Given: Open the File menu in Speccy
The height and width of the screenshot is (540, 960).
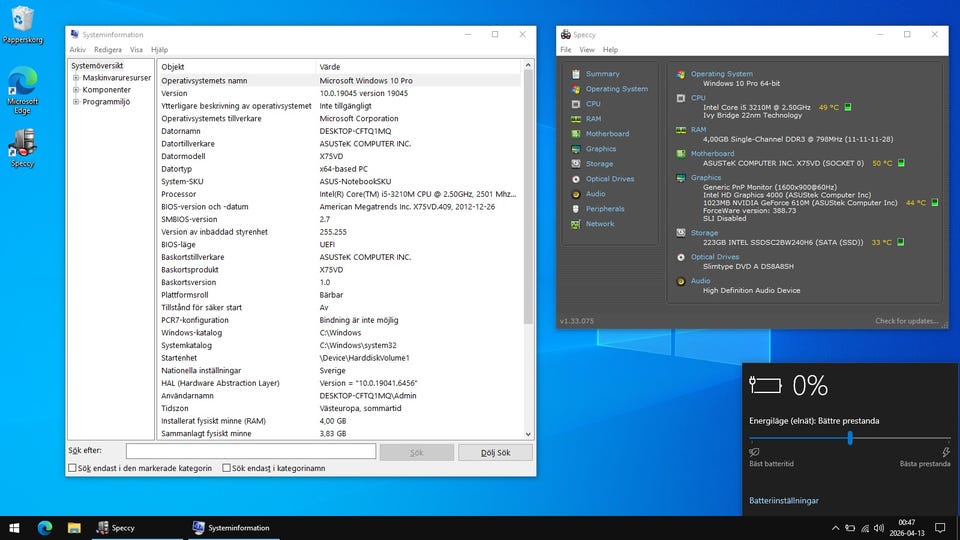Looking at the screenshot, I should click(566, 50).
